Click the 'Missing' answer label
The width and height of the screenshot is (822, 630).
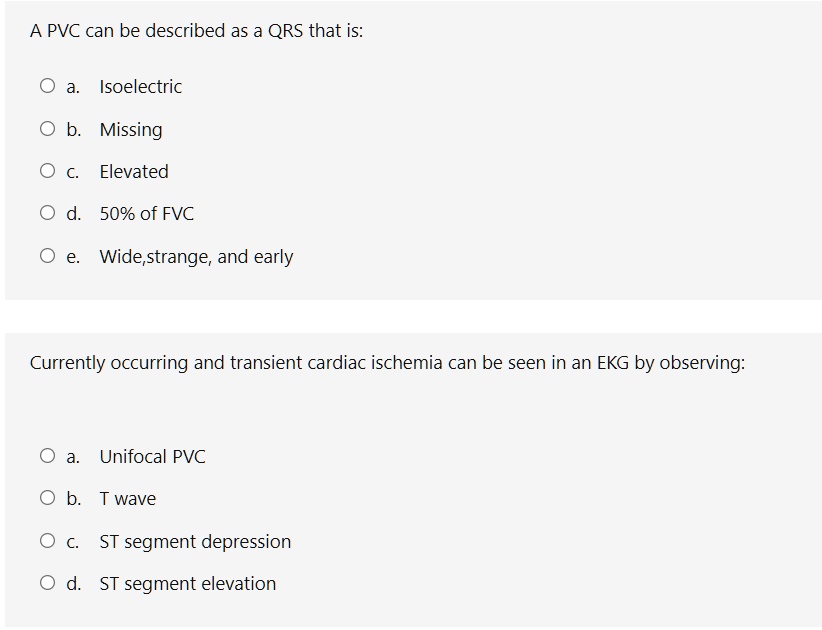coord(131,130)
